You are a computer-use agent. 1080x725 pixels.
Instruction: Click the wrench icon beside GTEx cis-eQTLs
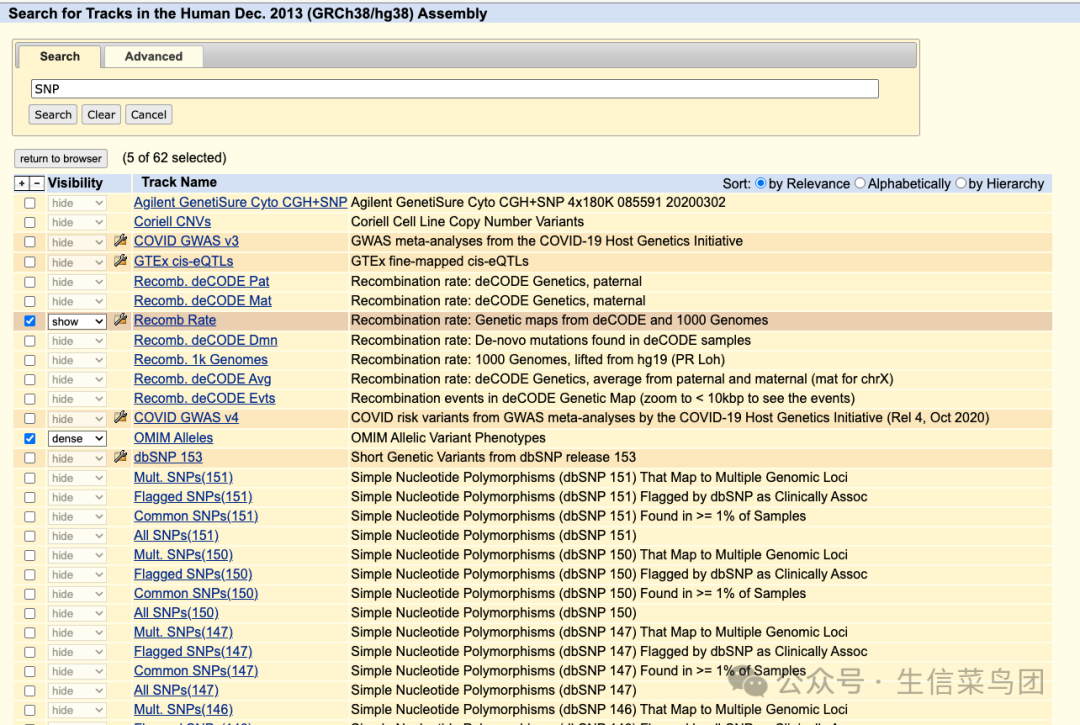(121, 261)
